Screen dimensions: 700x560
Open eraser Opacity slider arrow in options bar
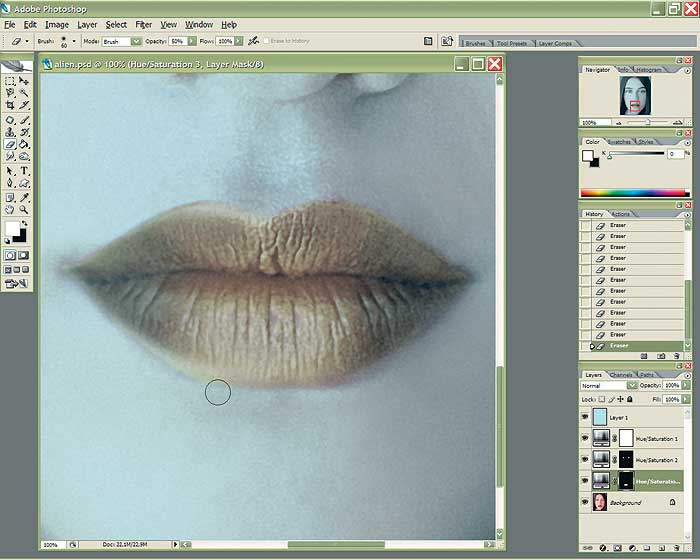[x=192, y=41]
